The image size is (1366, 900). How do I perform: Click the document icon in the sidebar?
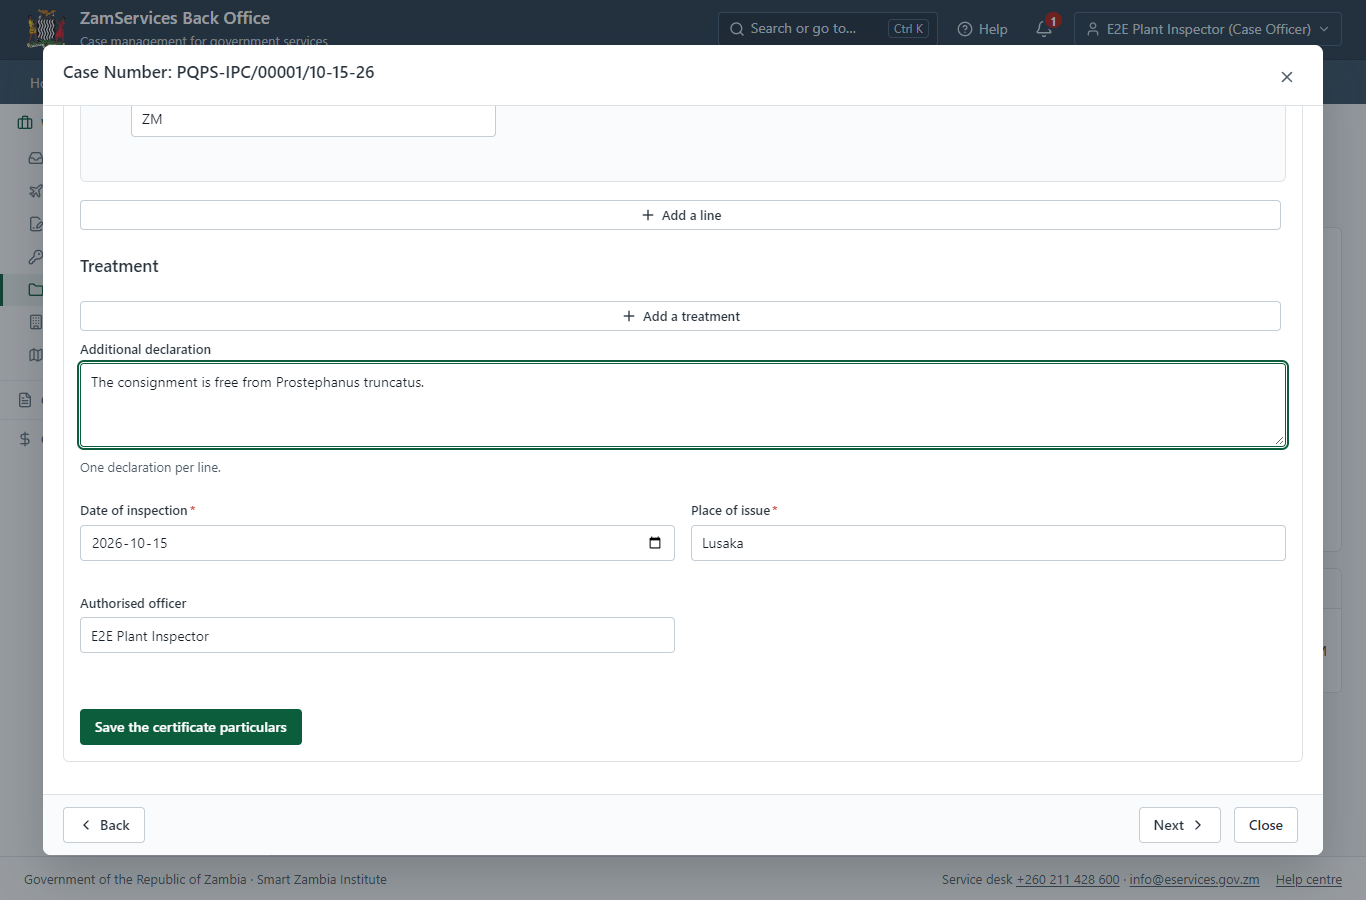[25, 400]
